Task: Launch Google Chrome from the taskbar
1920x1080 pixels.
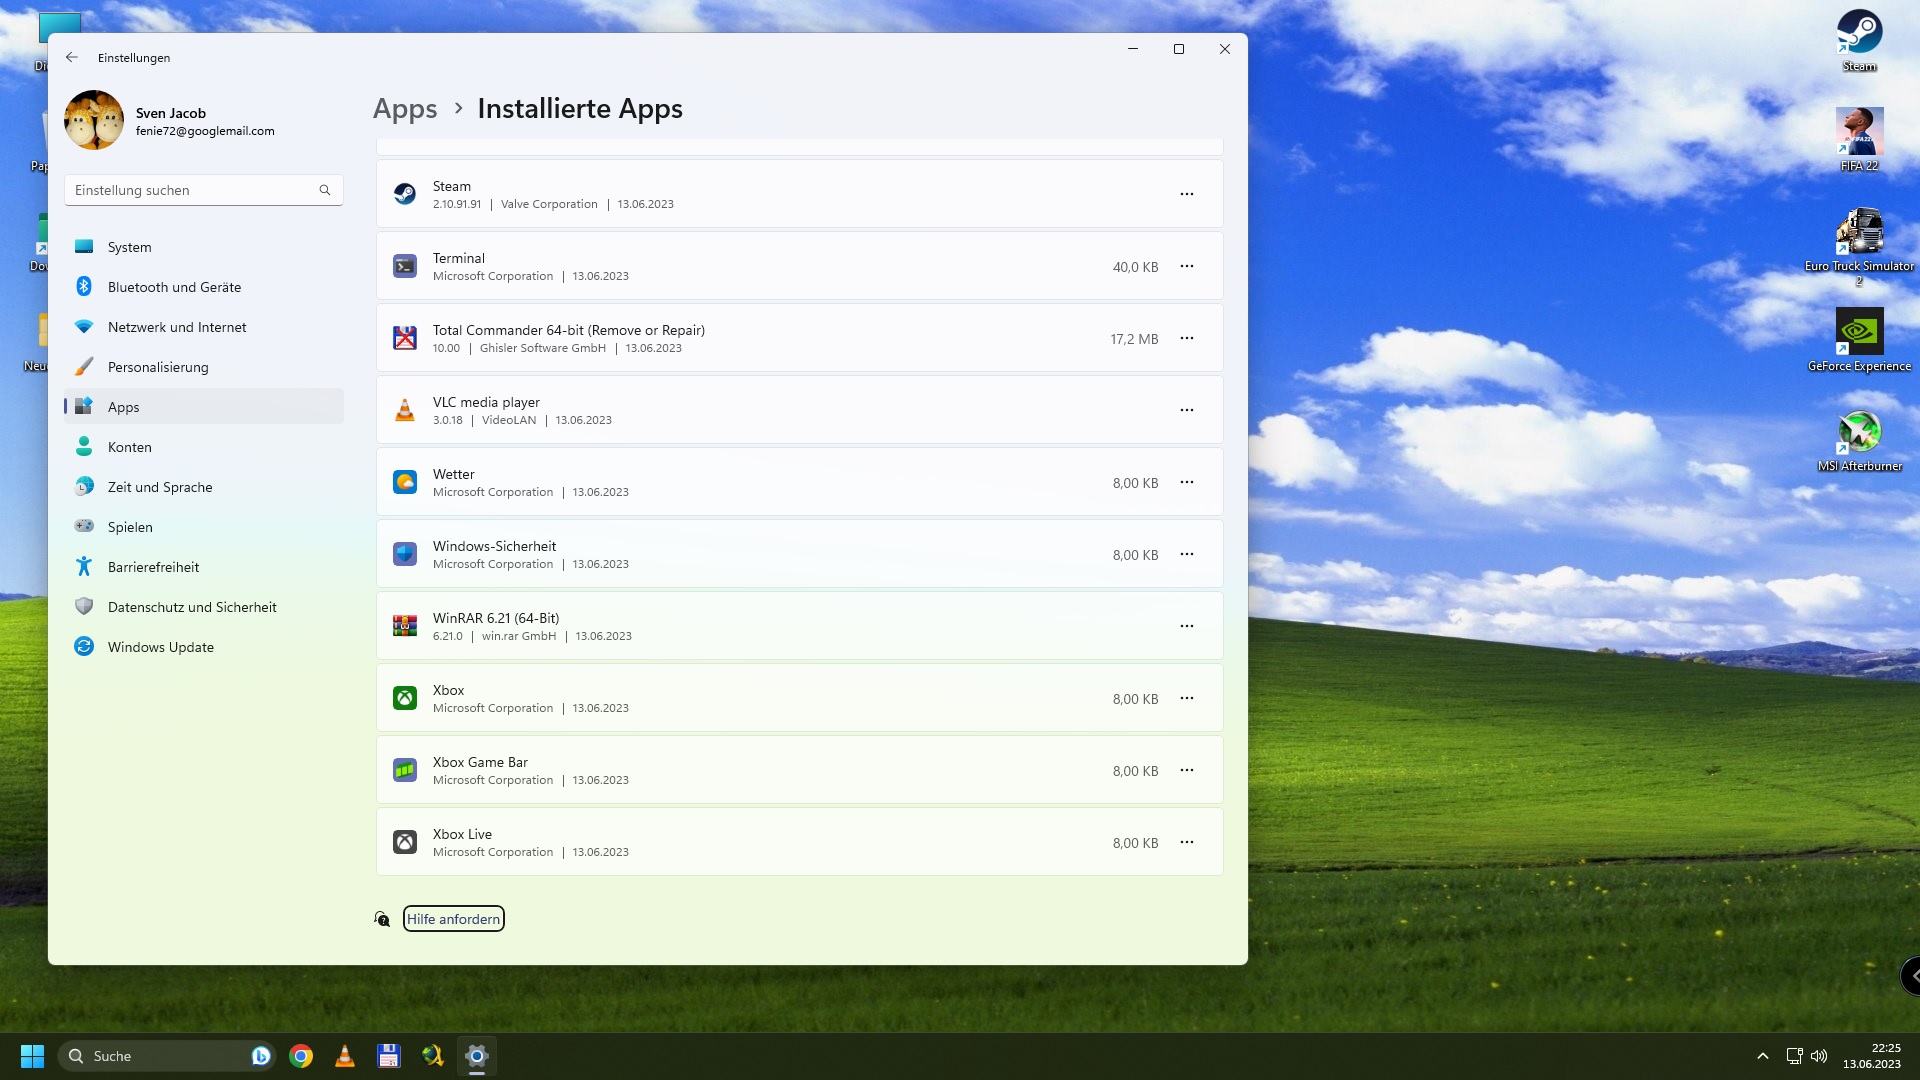Action: (x=301, y=1056)
